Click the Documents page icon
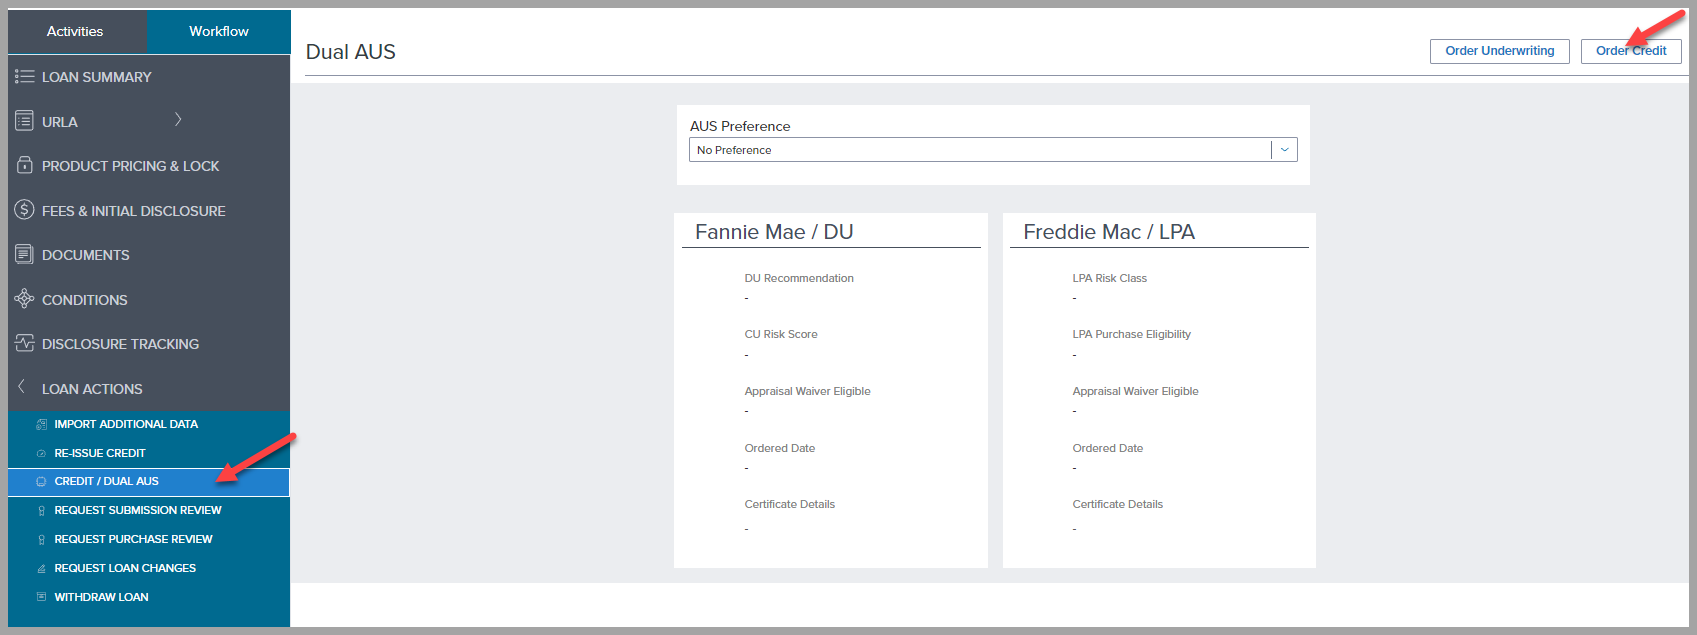 click(x=24, y=255)
